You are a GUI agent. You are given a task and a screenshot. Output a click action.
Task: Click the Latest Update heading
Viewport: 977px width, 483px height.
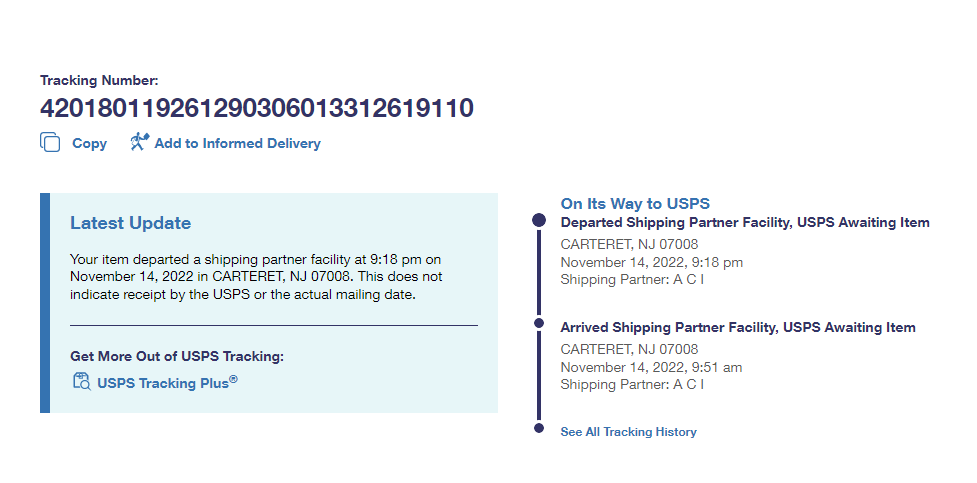130,223
